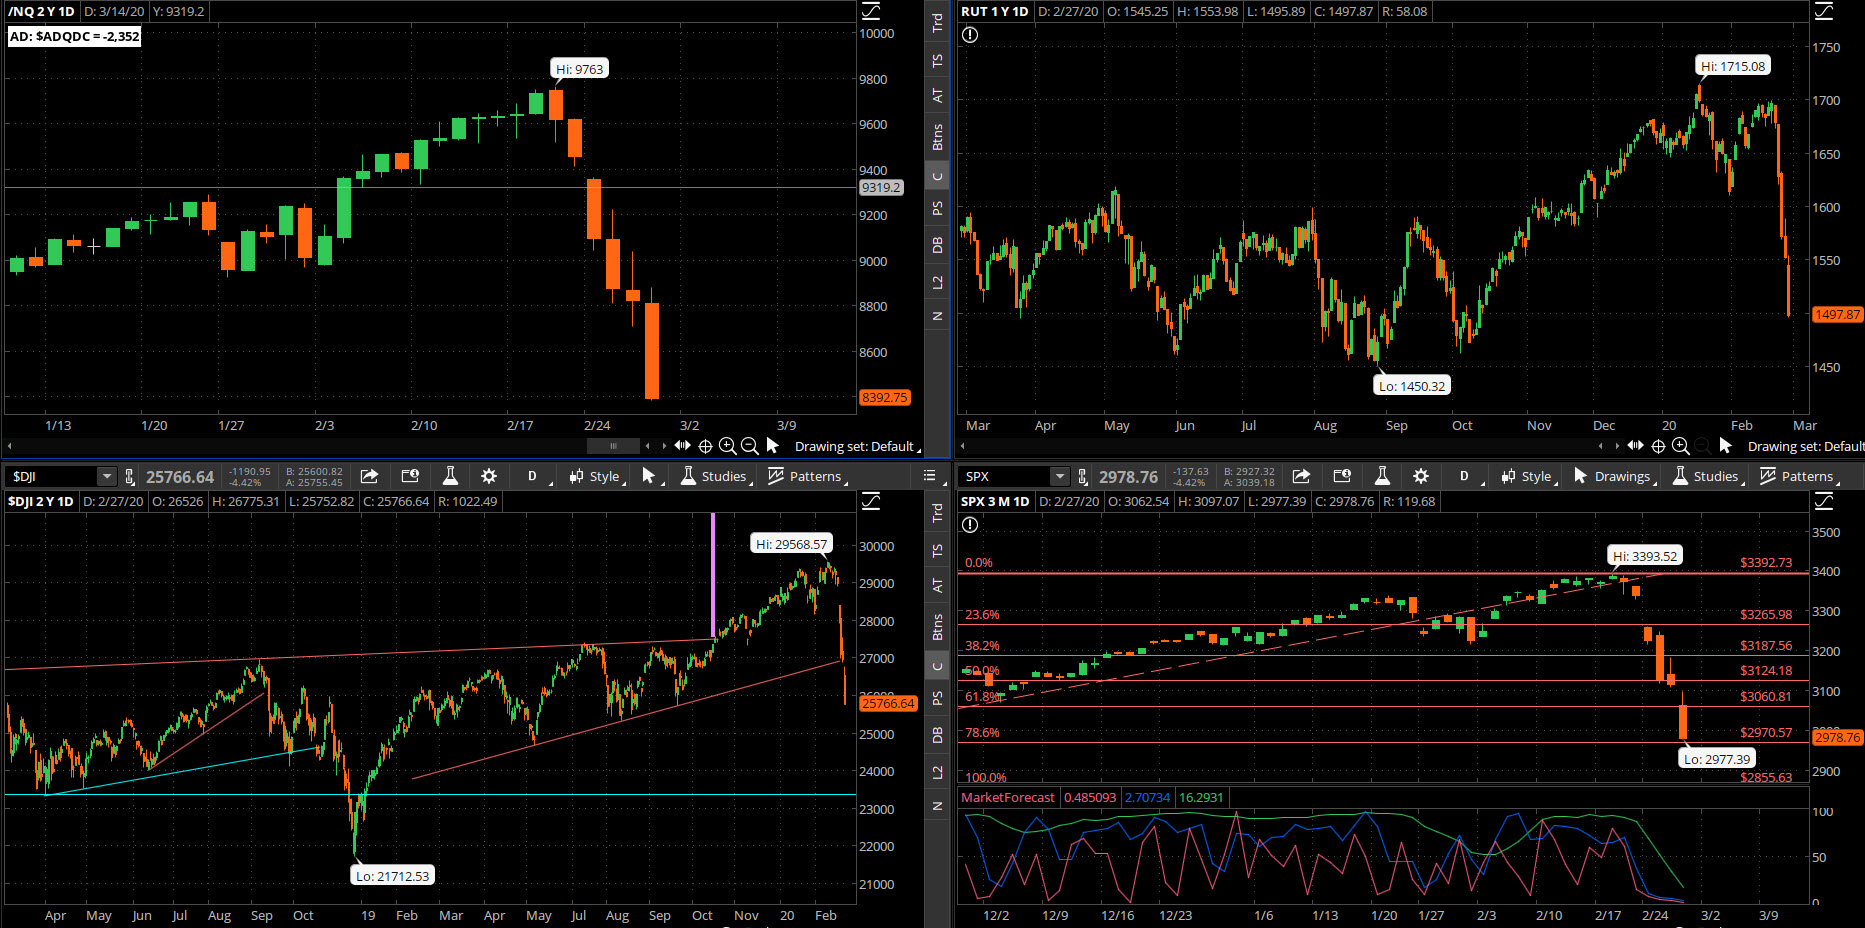Screen dimensions: 1865x928
Task: Open Share icon in SPX chart toolbar
Action: click(x=1301, y=476)
